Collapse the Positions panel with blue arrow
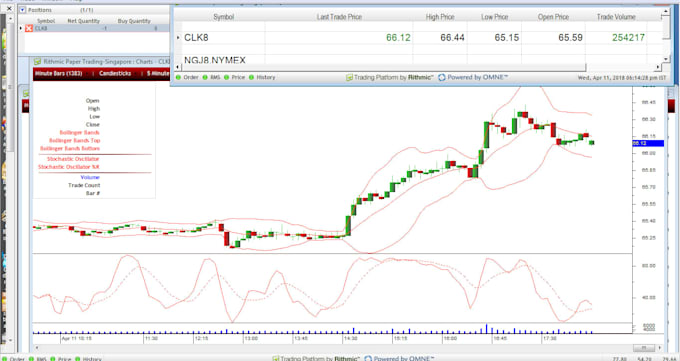680x361 pixels. click(x=23, y=10)
